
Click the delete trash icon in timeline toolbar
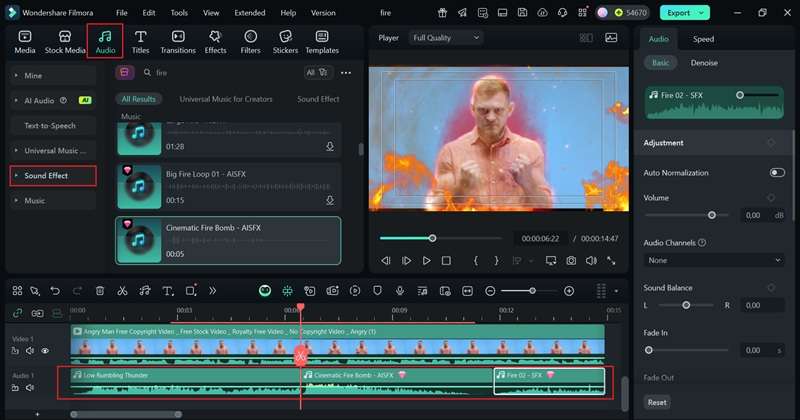coord(99,291)
